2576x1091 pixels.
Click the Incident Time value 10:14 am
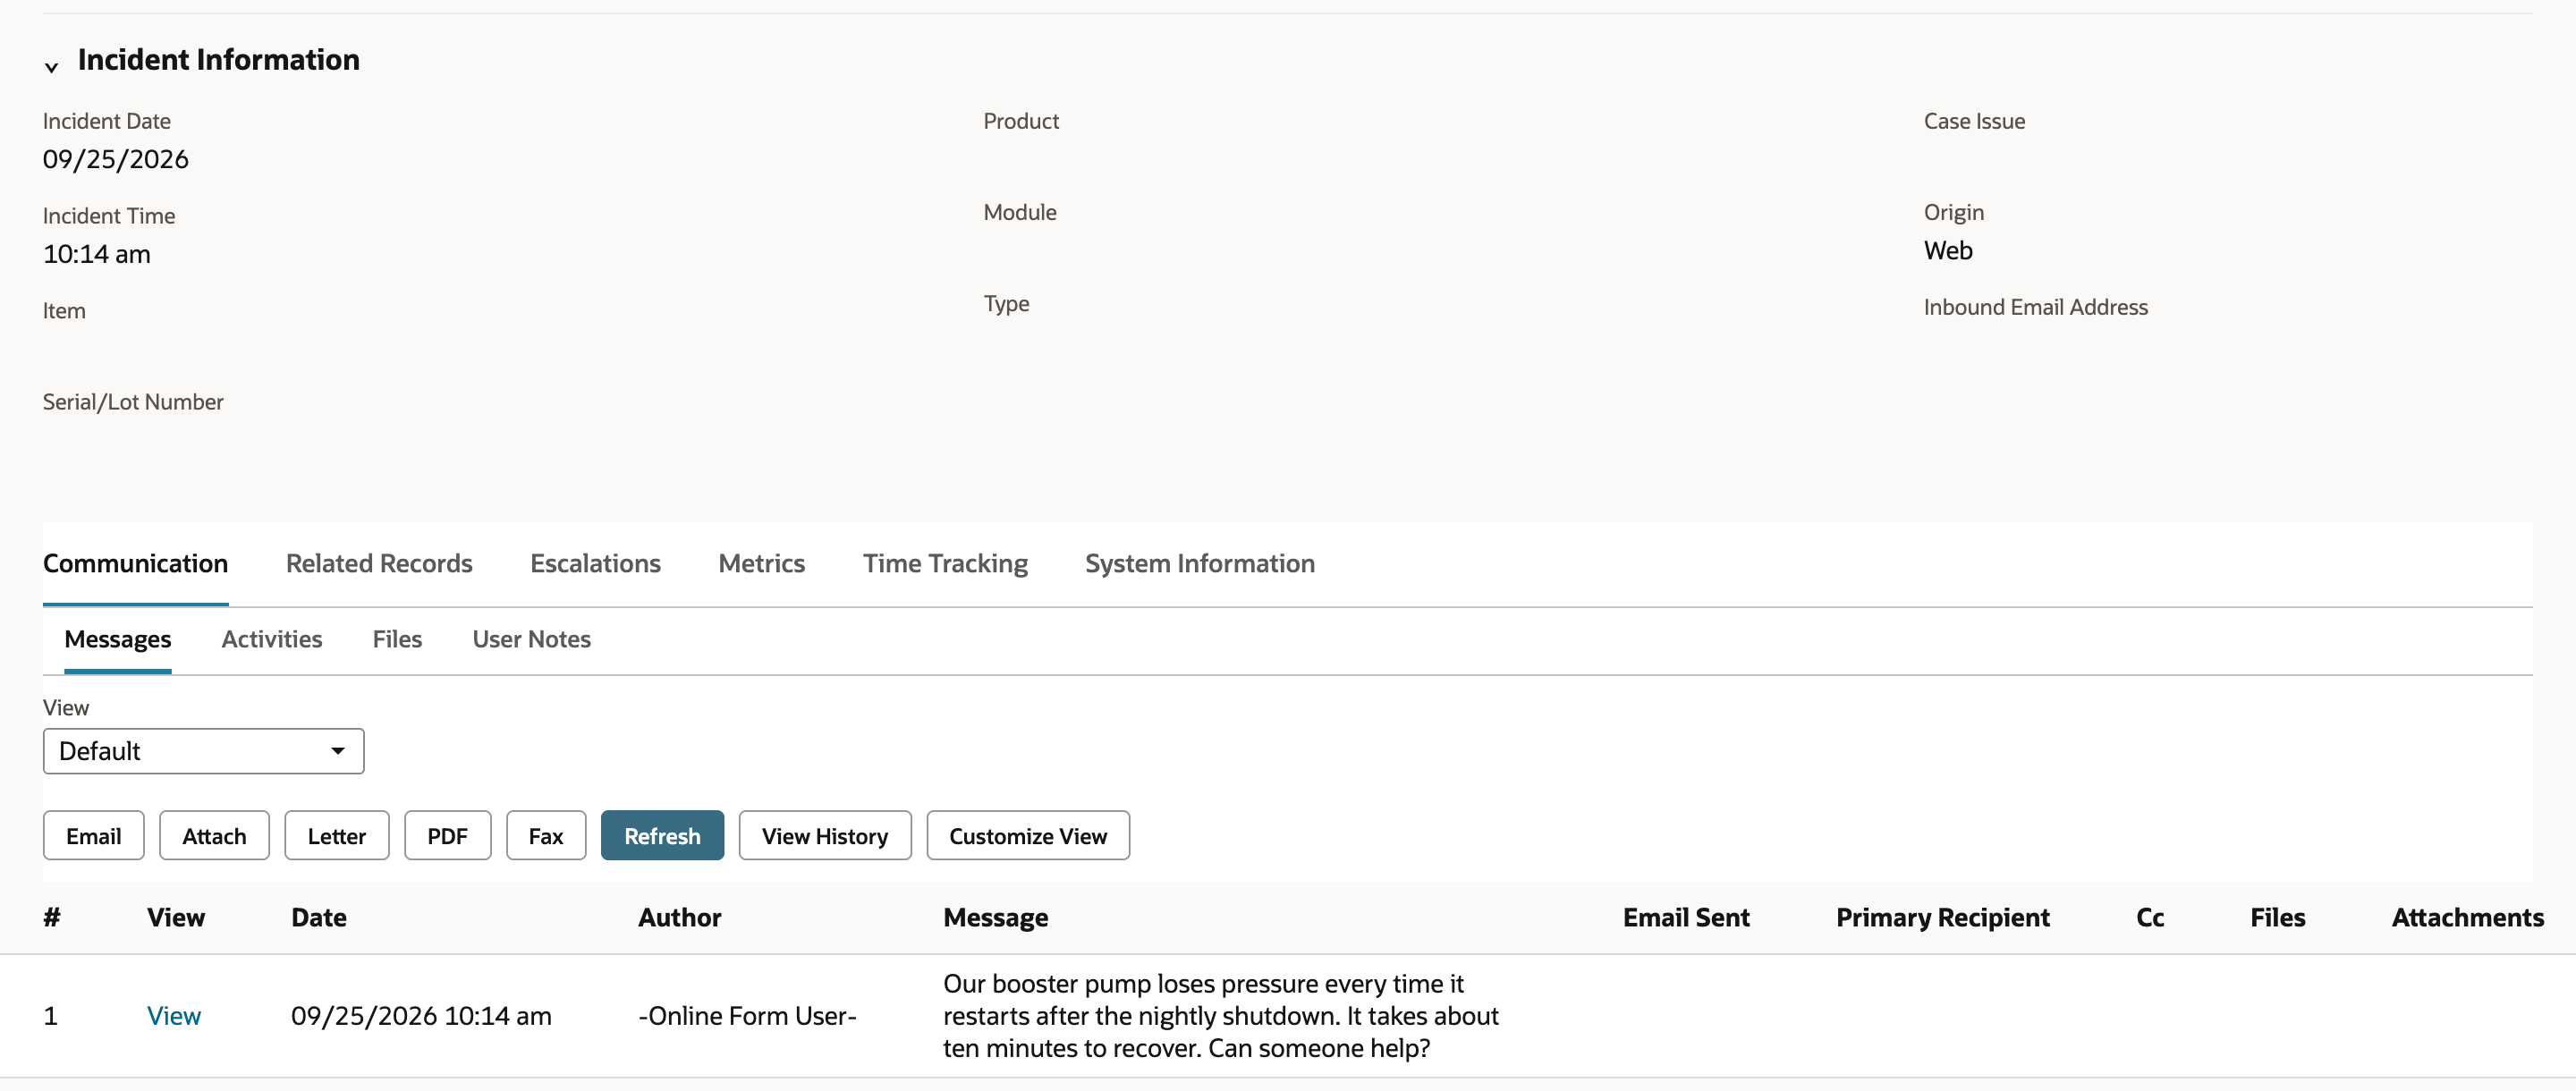96,254
